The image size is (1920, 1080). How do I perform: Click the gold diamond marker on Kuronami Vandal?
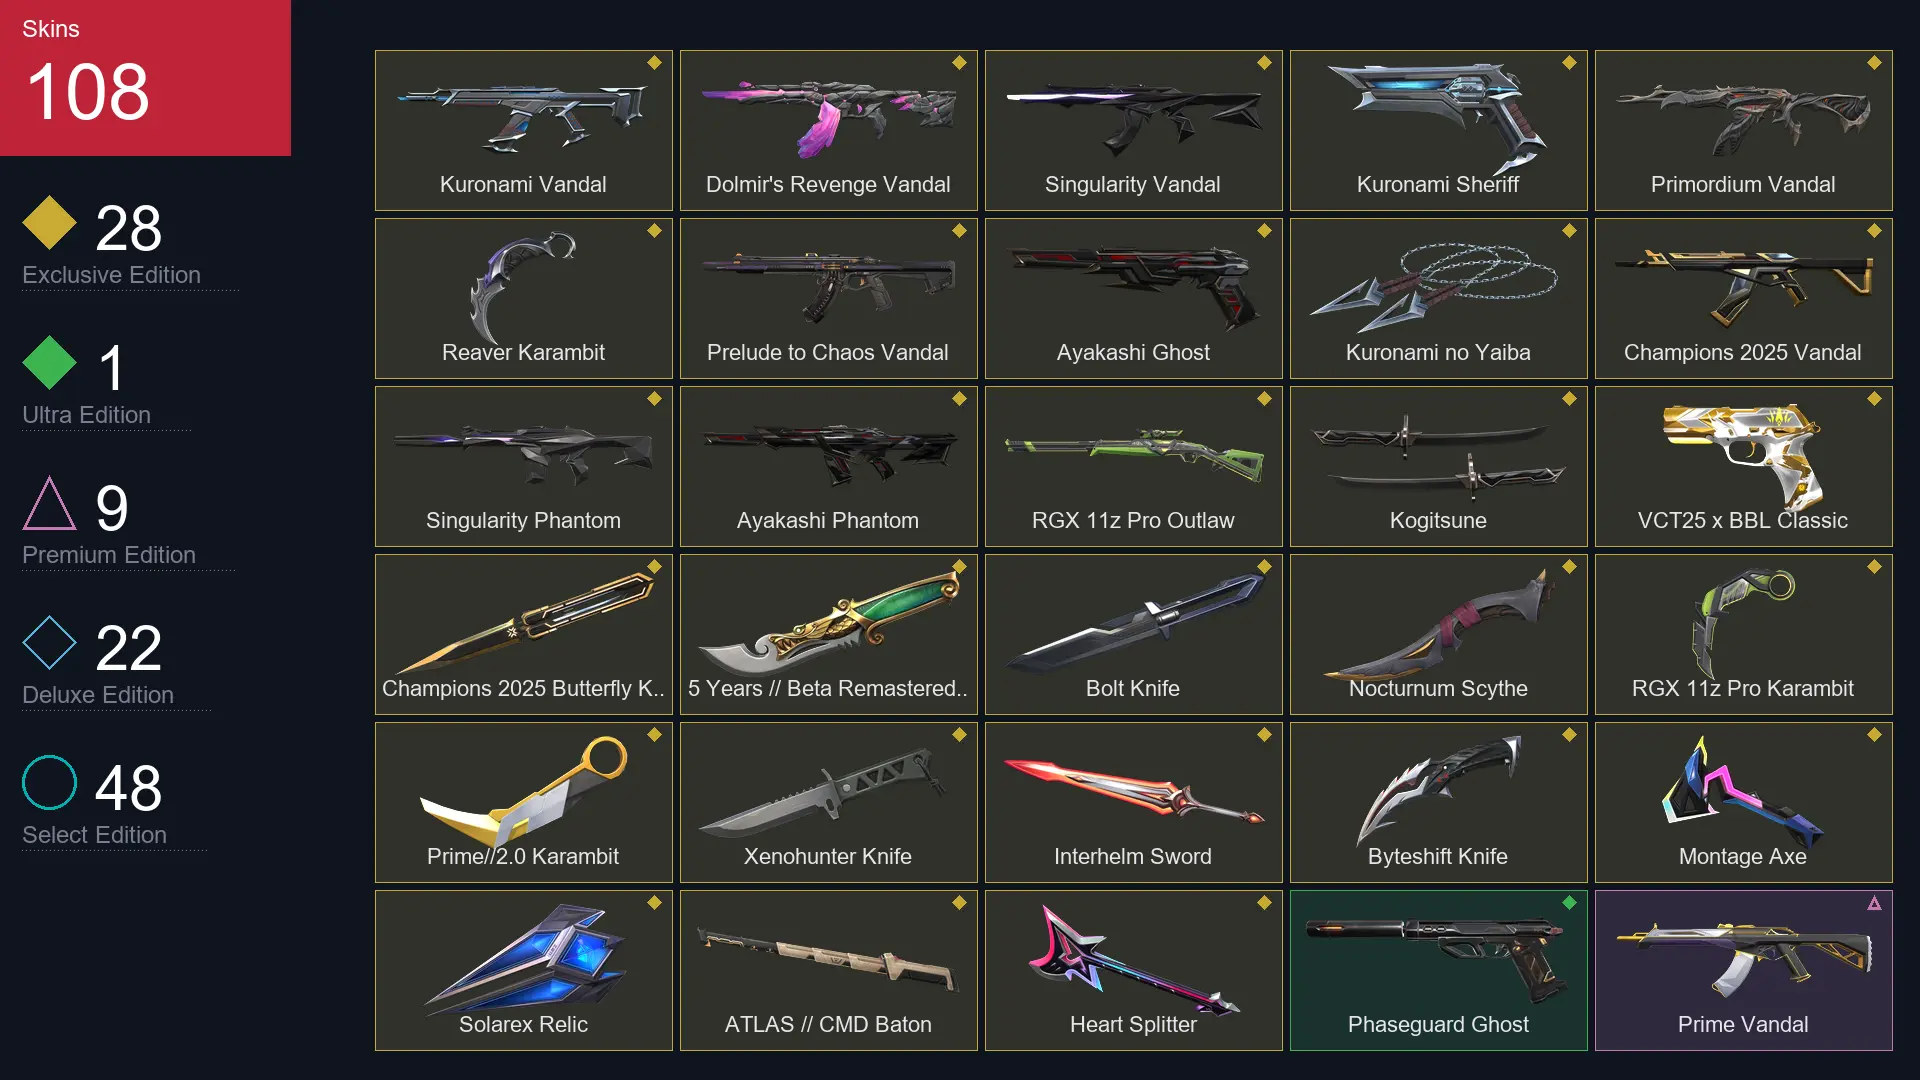pyautogui.click(x=654, y=62)
